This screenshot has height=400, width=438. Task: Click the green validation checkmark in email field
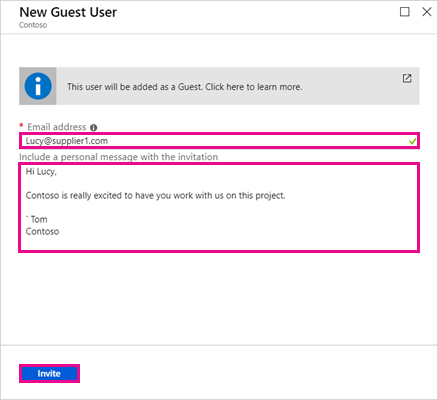point(412,141)
